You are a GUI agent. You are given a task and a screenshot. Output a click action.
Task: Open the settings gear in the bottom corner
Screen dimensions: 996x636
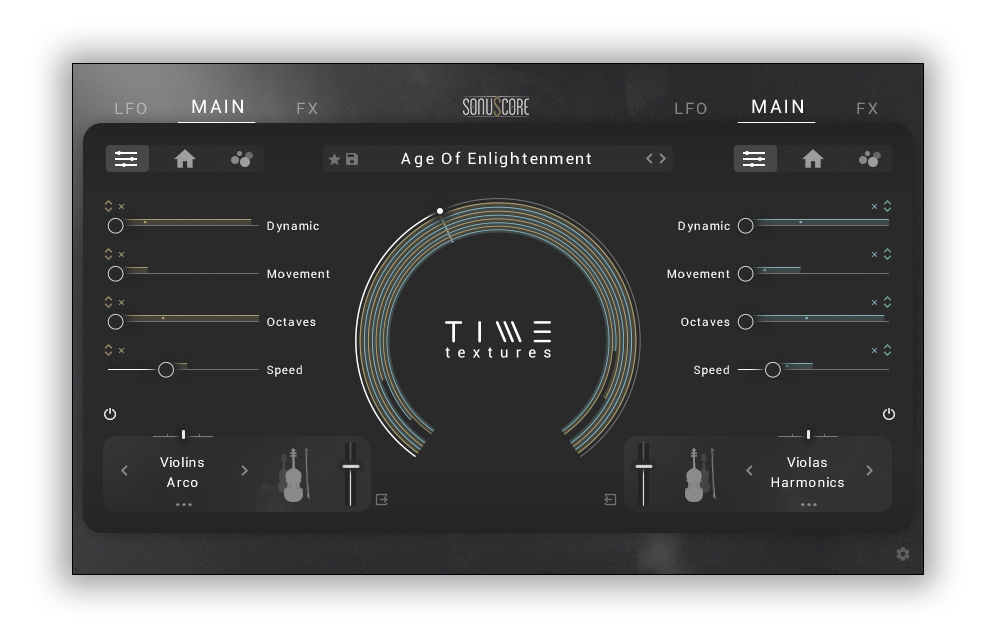tap(902, 553)
